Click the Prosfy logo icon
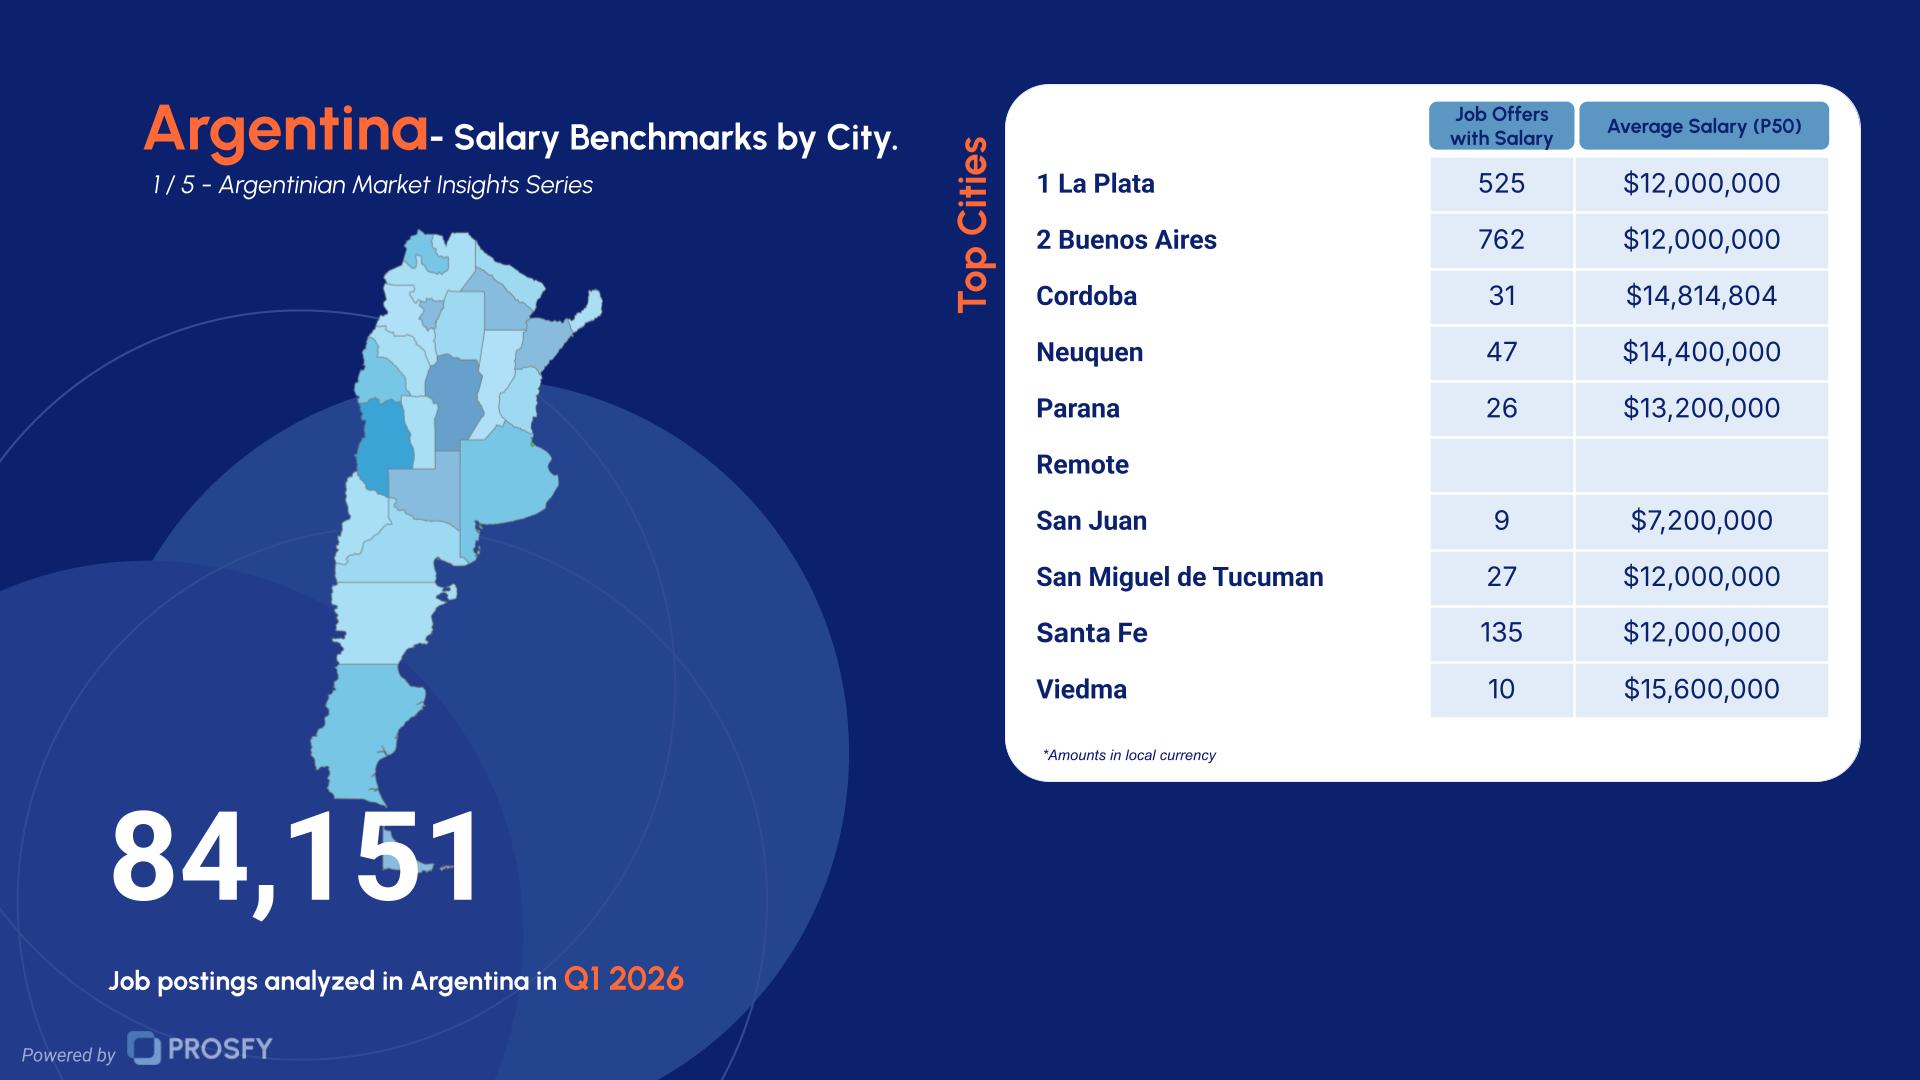 click(145, 1048)
